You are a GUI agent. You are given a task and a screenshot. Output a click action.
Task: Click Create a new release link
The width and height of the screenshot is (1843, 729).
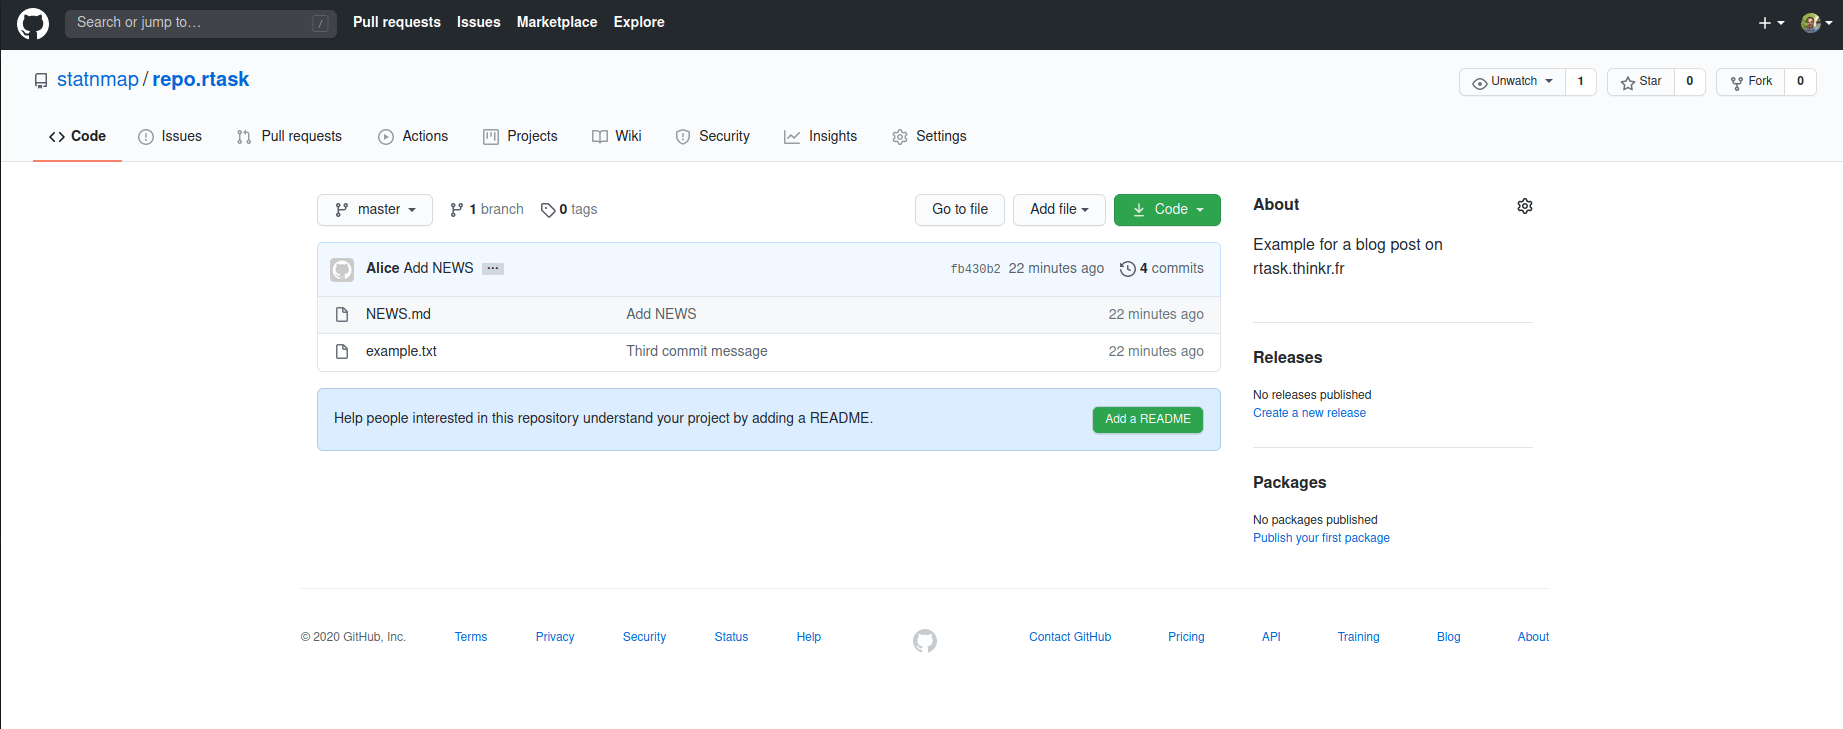[1309, 414]
